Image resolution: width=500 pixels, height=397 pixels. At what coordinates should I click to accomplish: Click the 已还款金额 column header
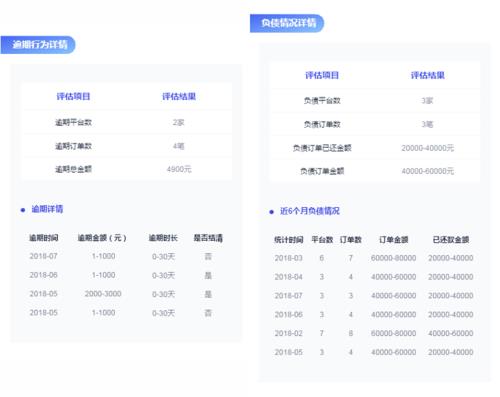451,240
